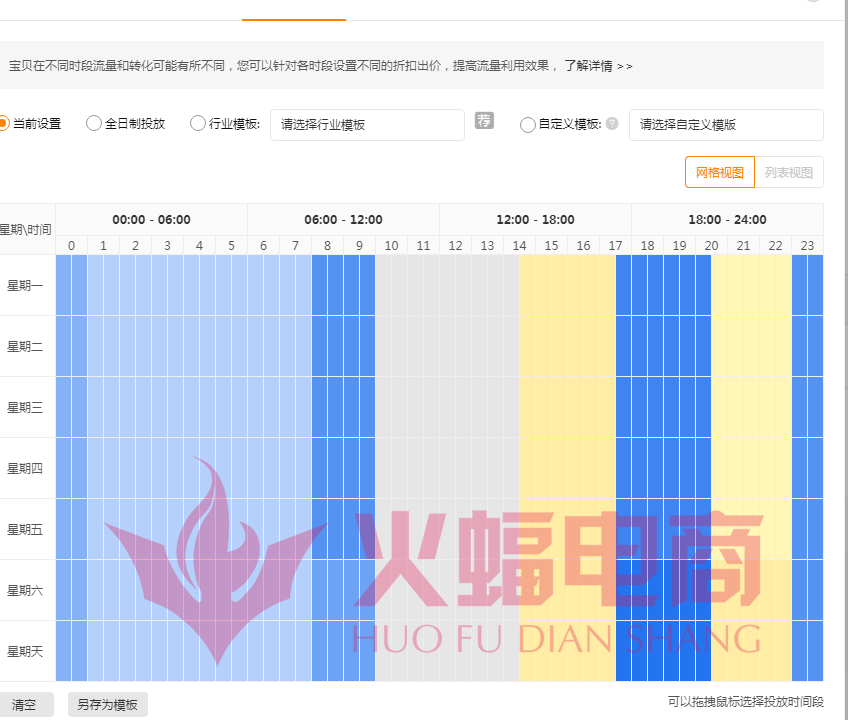Click the 06:00 - 12:00 header
Image resolution: width=848 pixels, height=720 pixels.
(x=343, y=220)
